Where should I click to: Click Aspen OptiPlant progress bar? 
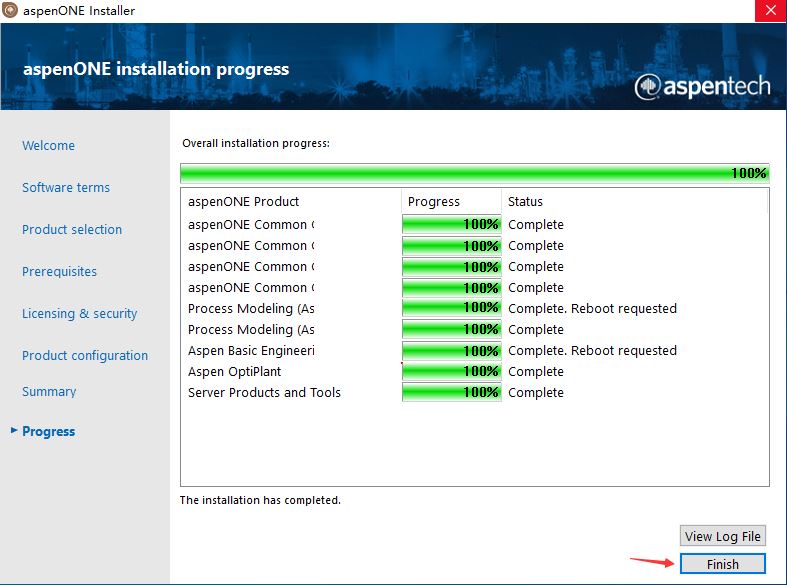(x=451, y=372)
